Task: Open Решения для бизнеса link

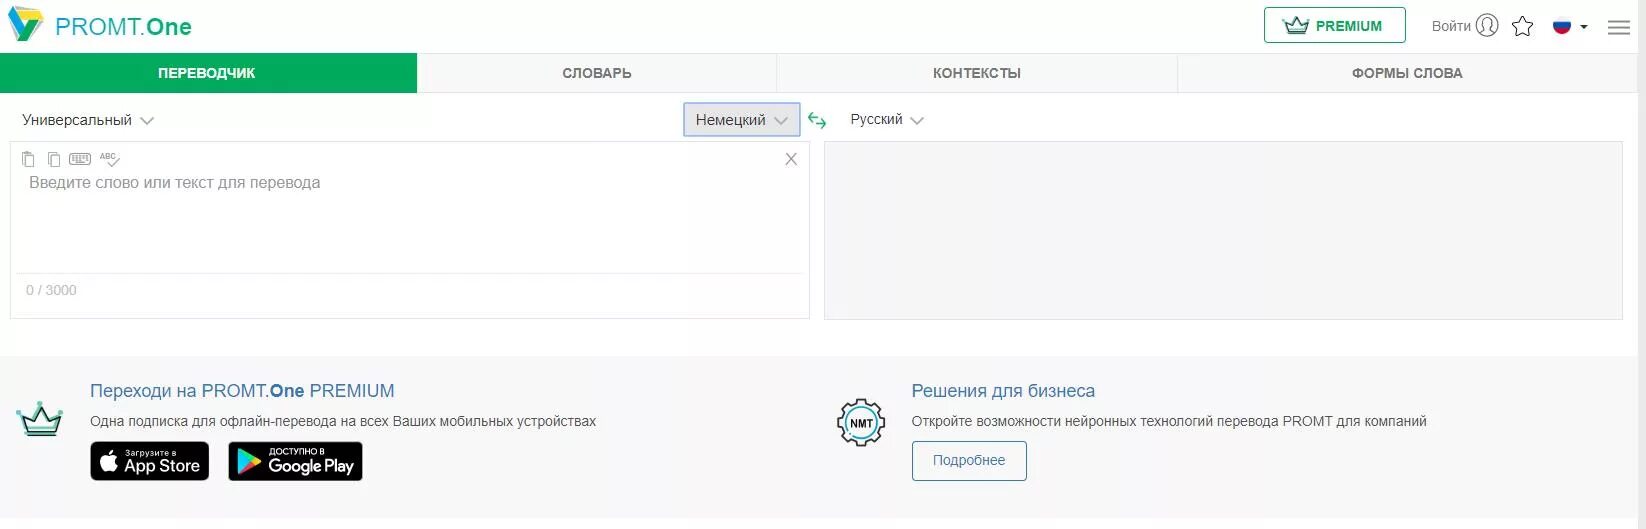Action: coord(1003,391)
